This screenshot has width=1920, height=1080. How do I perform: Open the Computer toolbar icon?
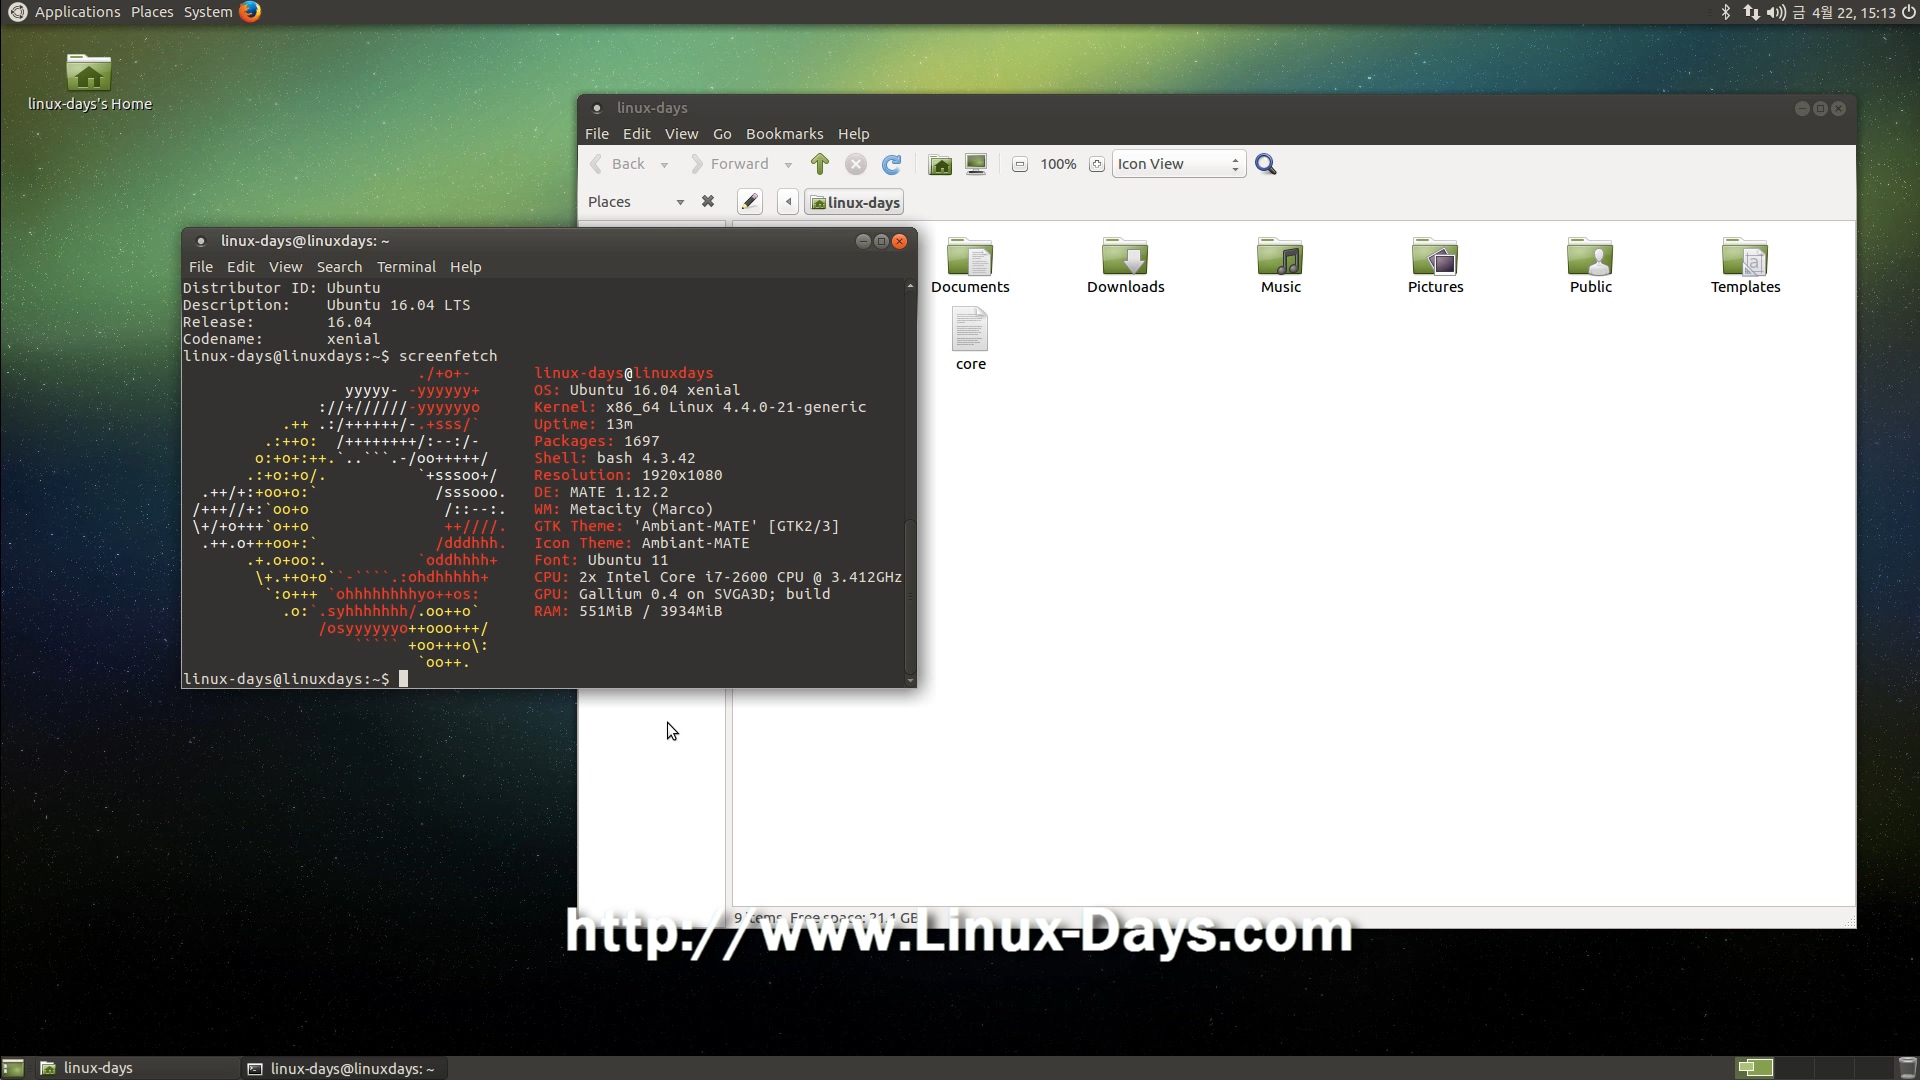pyautogui.click(x=976, y=164)
